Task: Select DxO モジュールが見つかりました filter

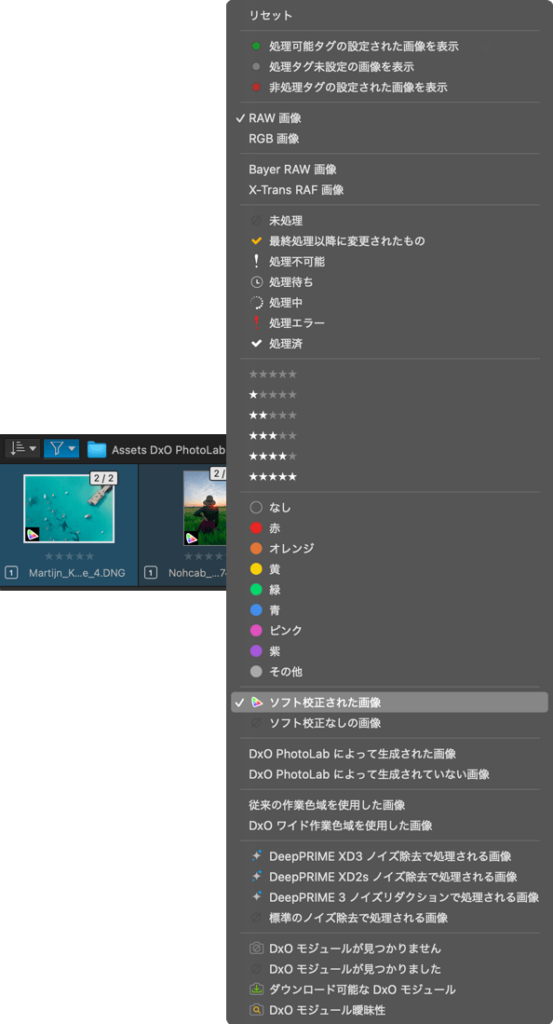Action: pos(389,968)
